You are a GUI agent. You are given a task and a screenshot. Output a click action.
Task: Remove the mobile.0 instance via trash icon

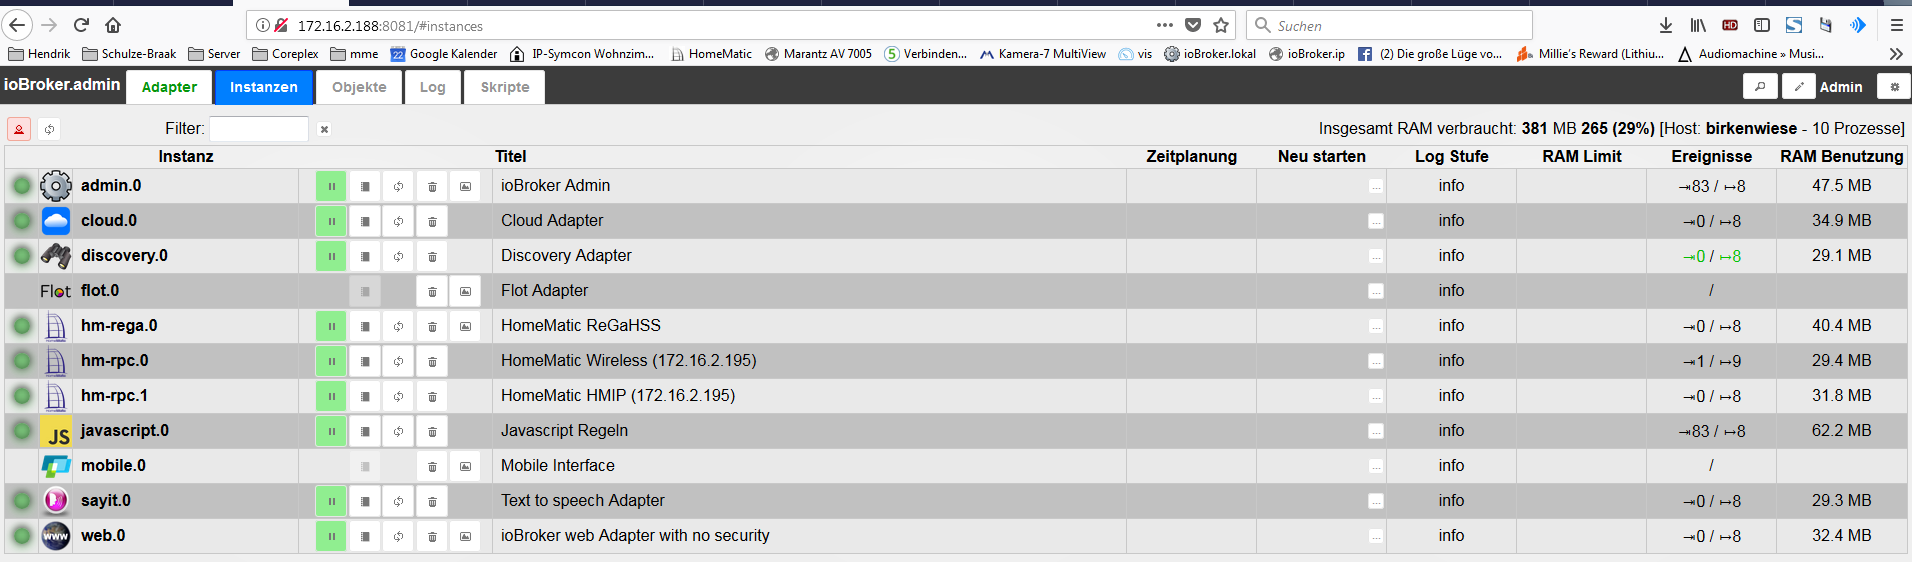pyautogui.click(x=432, y=466)
